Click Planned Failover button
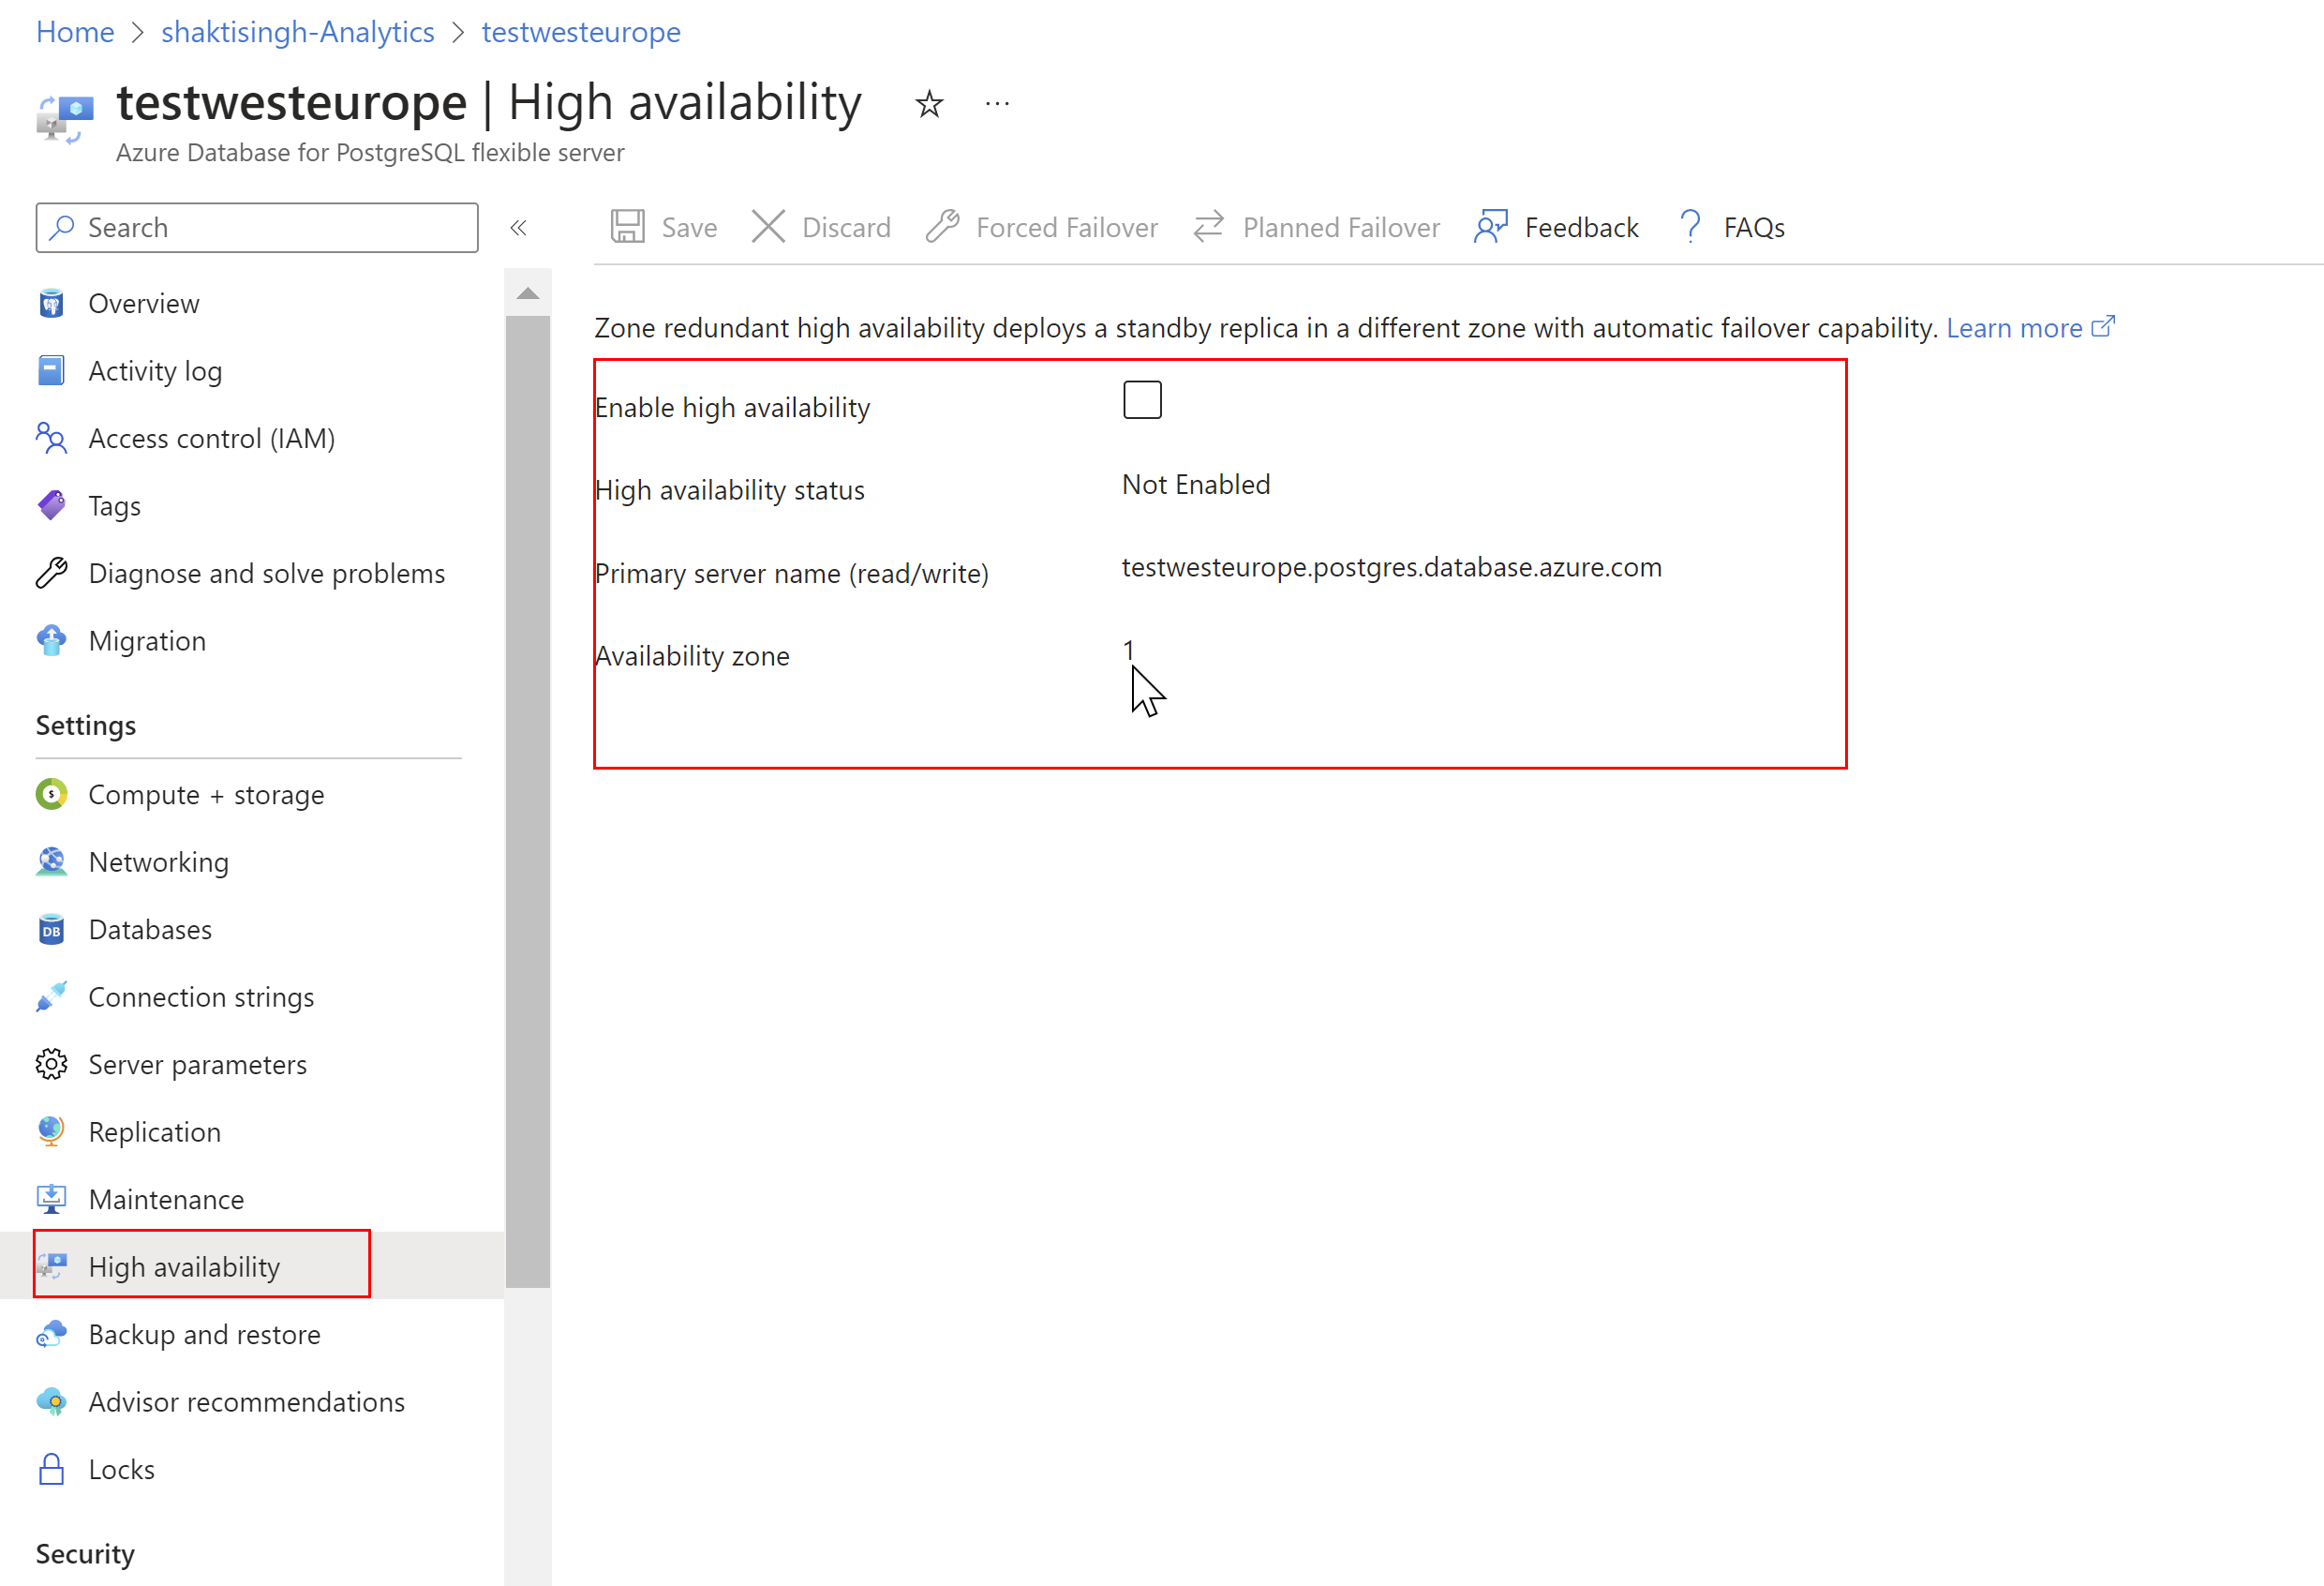This screenshot has width=2324, height=1586. coord(1316,227)
